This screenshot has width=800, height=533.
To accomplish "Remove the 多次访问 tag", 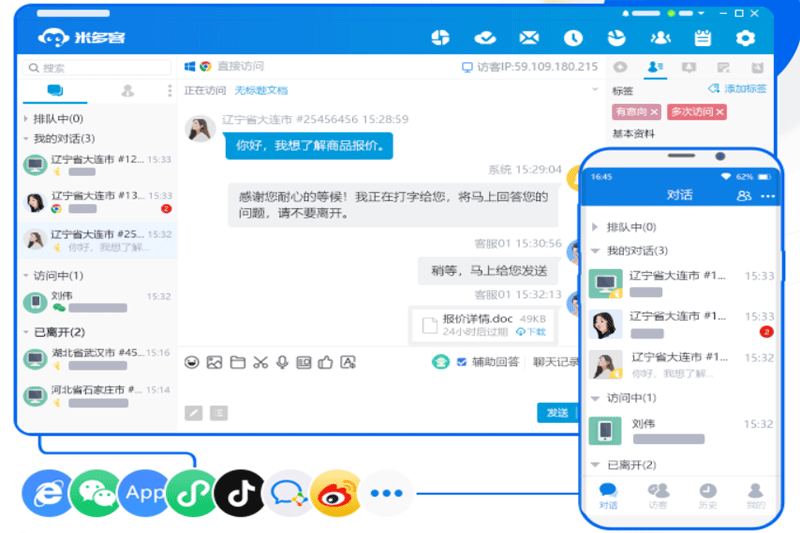I will click(x=720, y=112).
